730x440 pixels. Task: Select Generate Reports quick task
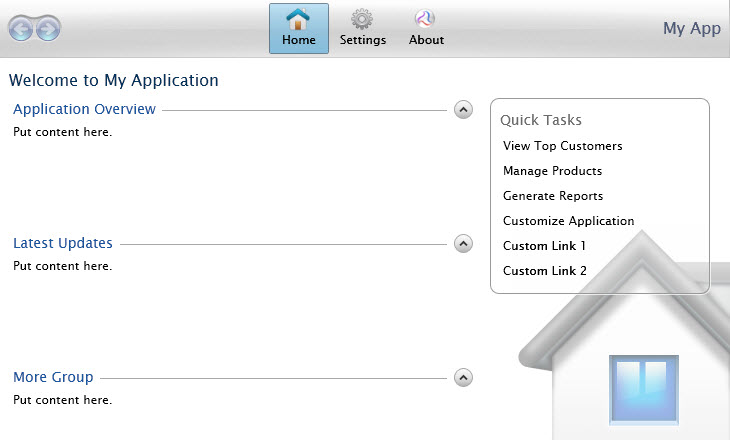(x=553, y=196)
